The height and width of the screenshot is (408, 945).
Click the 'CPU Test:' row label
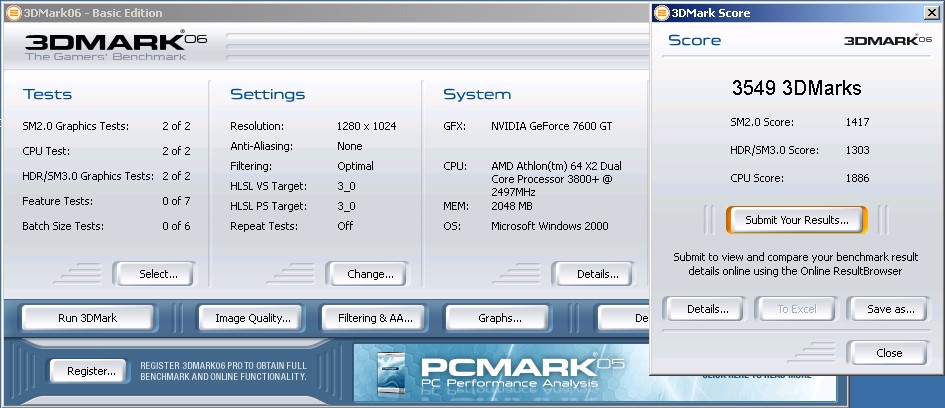point(46,151)
